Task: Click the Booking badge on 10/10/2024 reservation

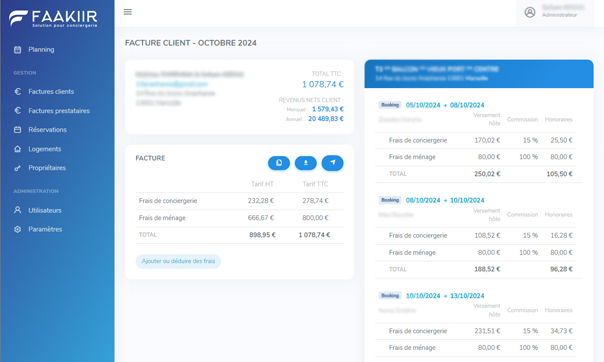Action: tap(390, 295)
